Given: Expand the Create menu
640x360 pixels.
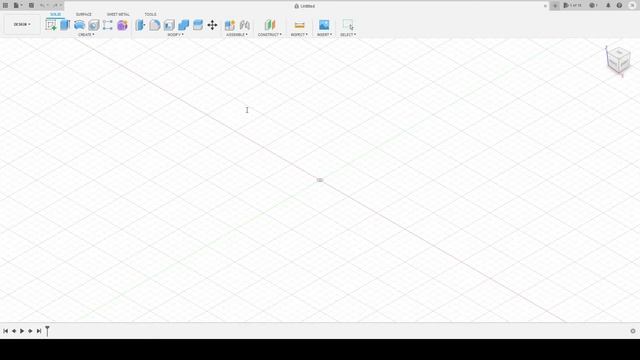Looking at the screenshot, I should coord(86,35).
